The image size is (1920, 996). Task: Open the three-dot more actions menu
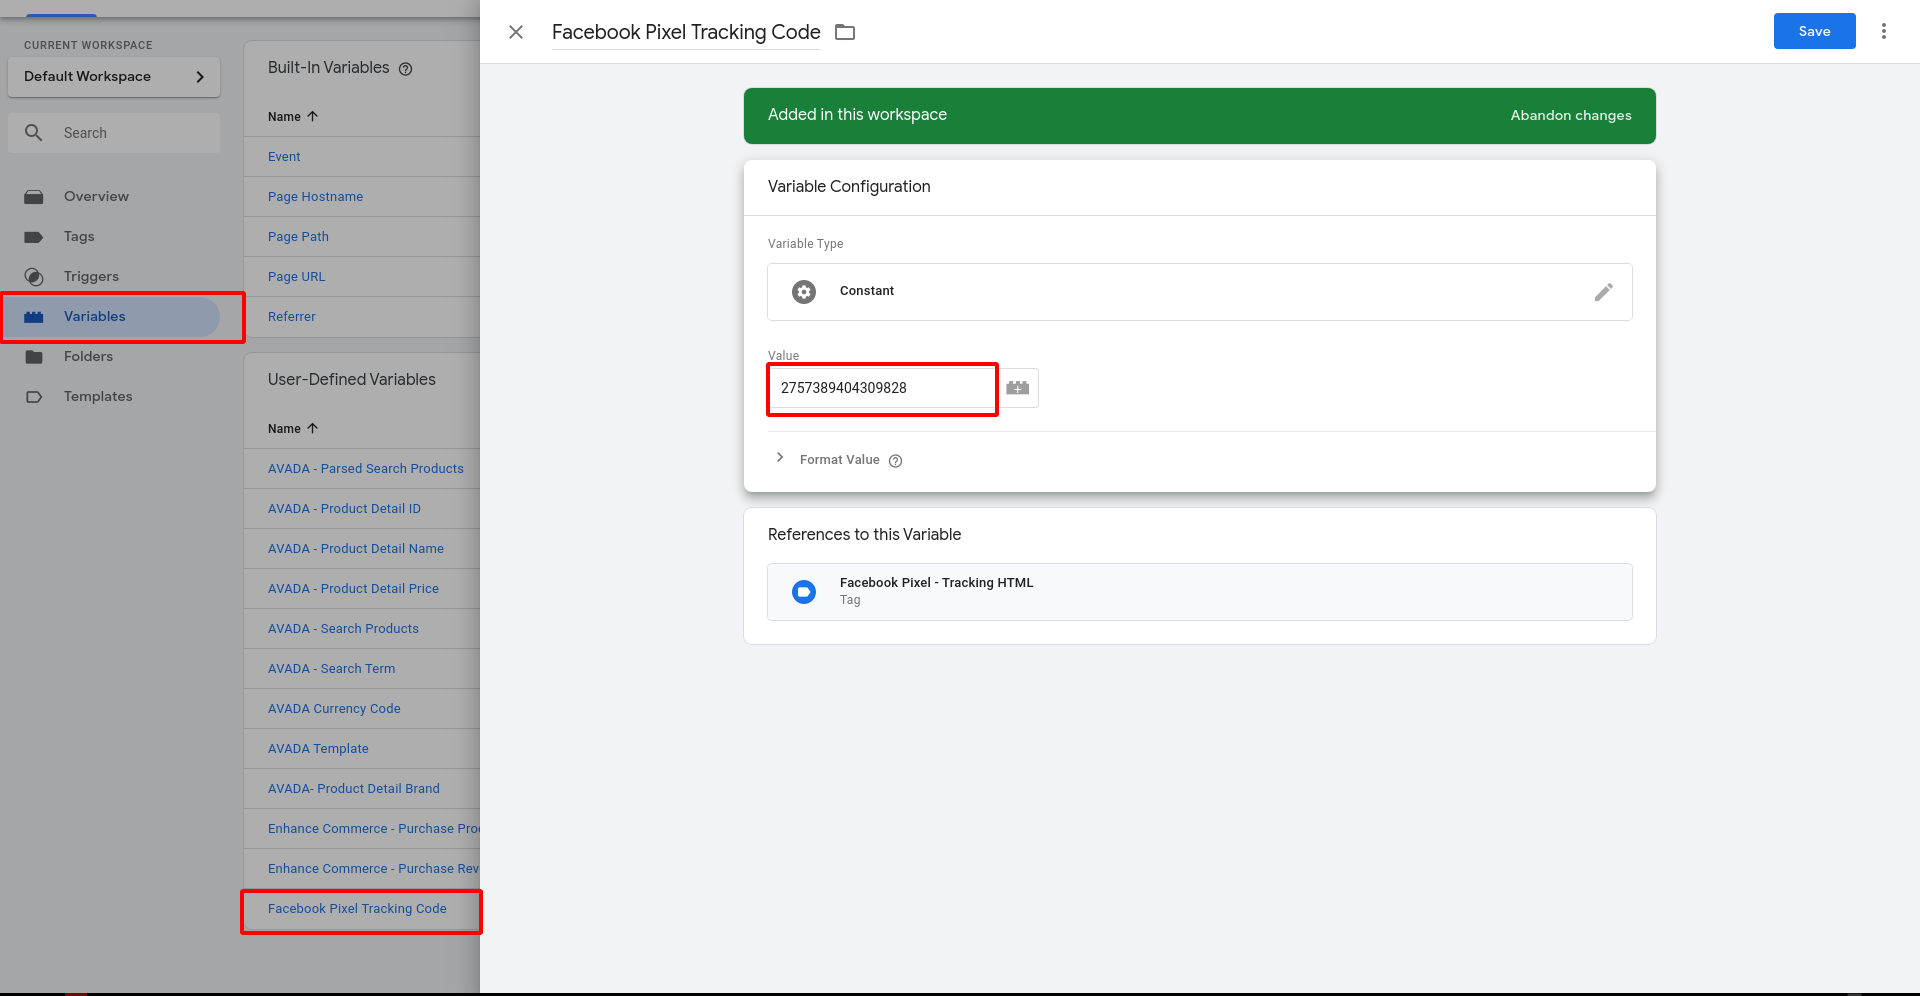[1884, 31]
